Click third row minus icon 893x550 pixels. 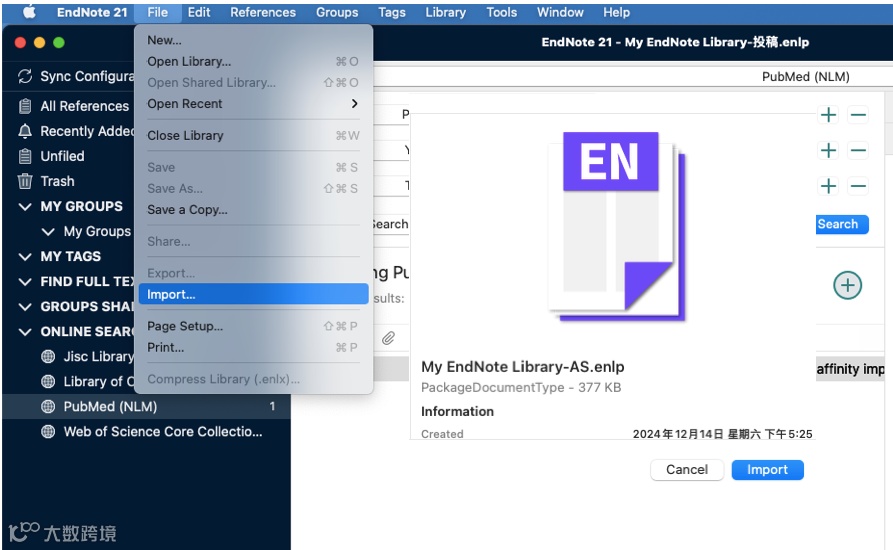pos(858,186)
